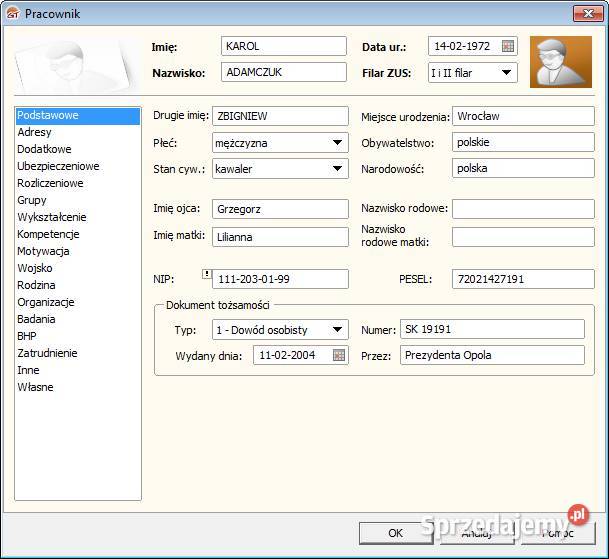The height and width of the screenshot is (559, 609).
Task: Open the BHP section
Action: (x=78, y=336)
